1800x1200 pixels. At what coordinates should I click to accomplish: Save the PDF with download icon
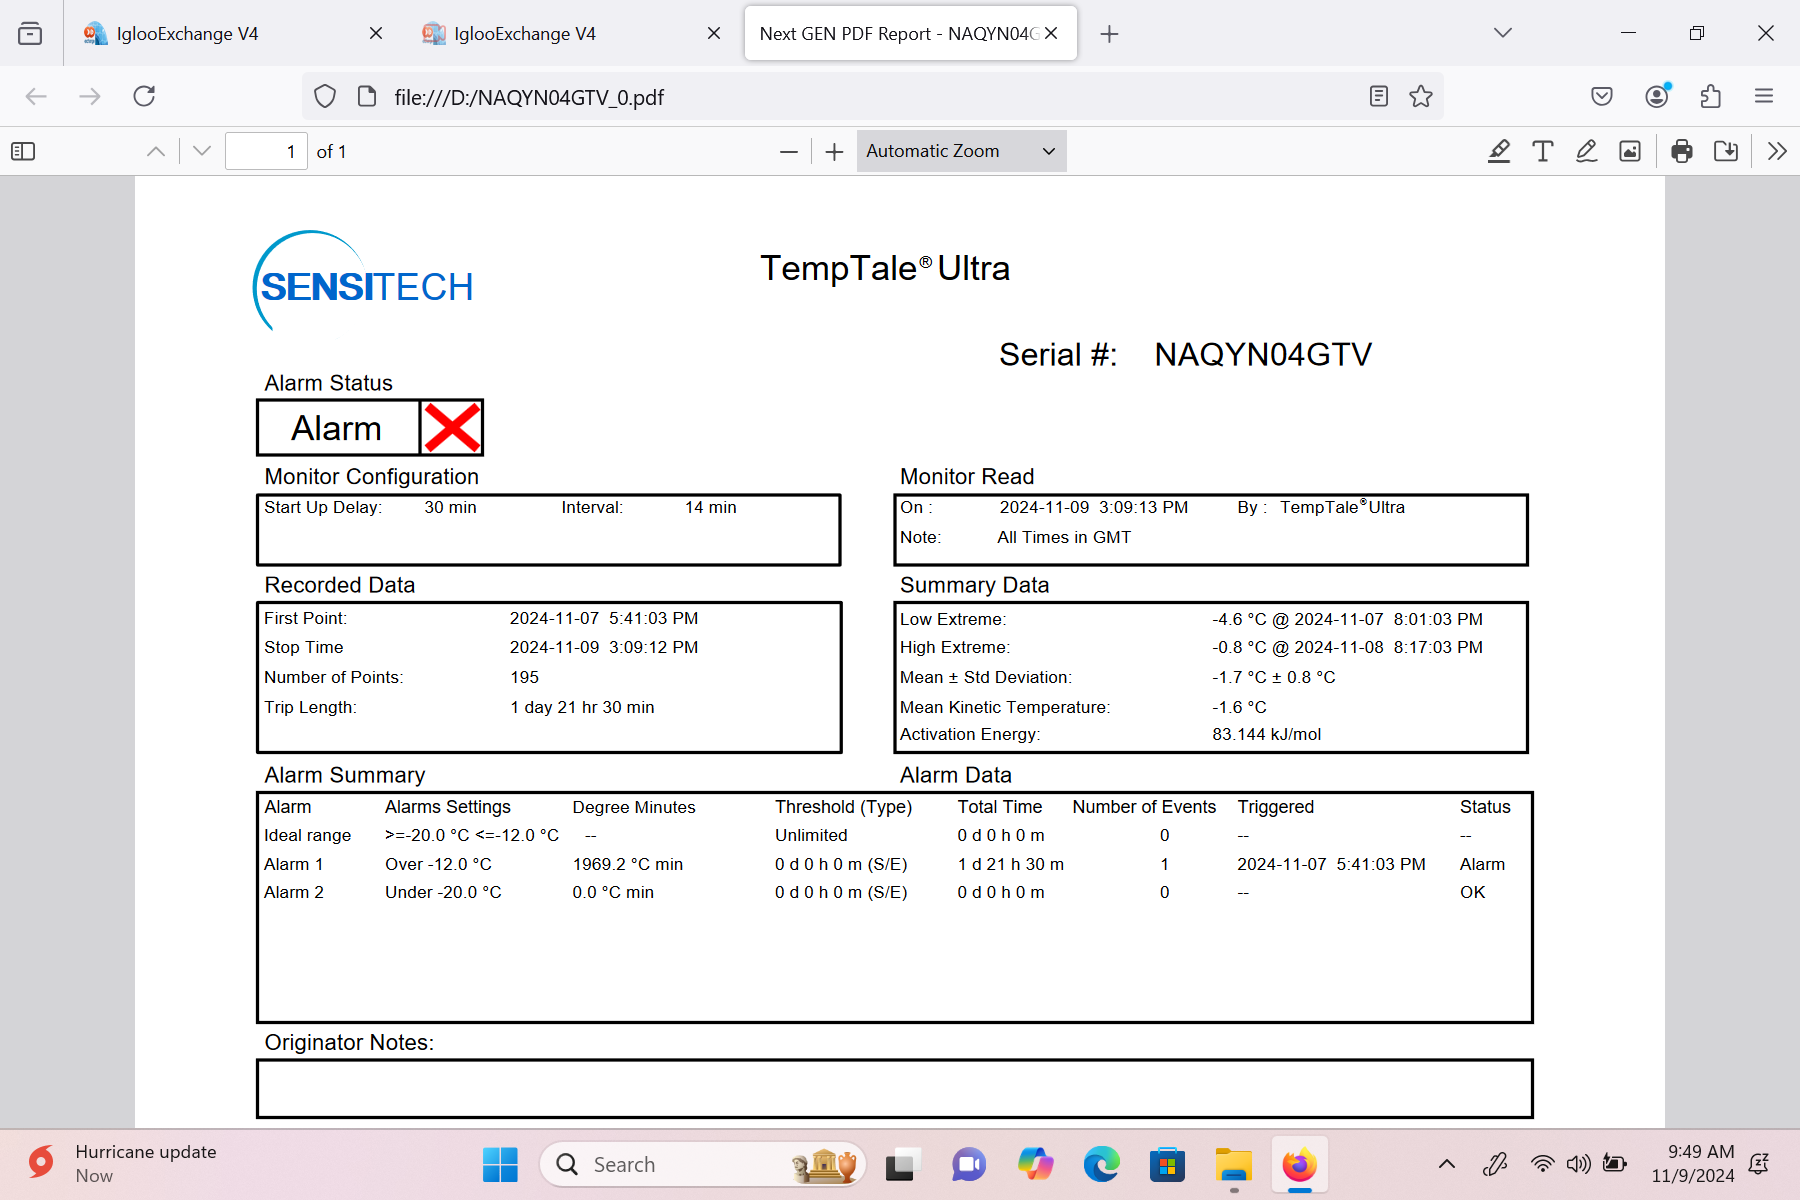[x=1726, y=151]
